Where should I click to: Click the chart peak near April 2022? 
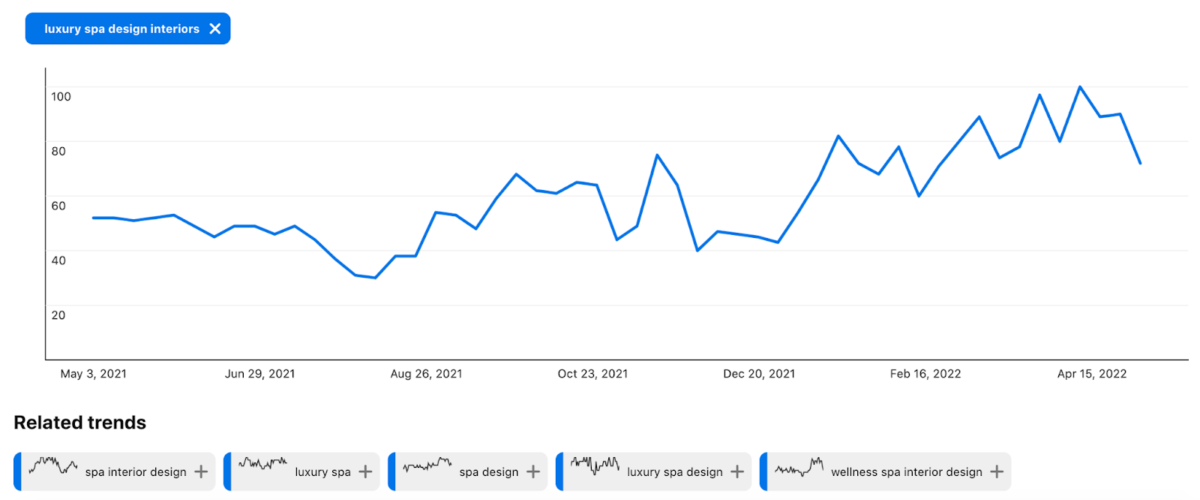(1080, 87)
